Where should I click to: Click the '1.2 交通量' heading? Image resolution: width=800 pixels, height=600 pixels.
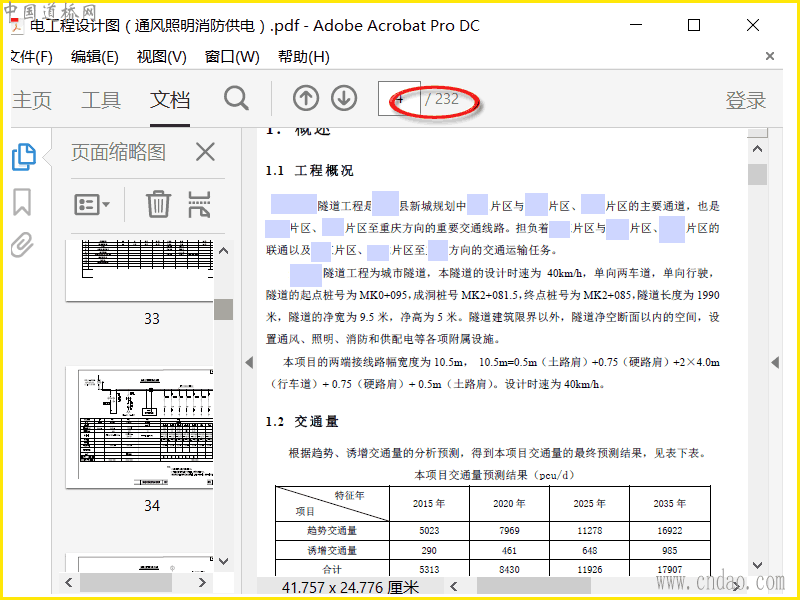tap(302, 421)
